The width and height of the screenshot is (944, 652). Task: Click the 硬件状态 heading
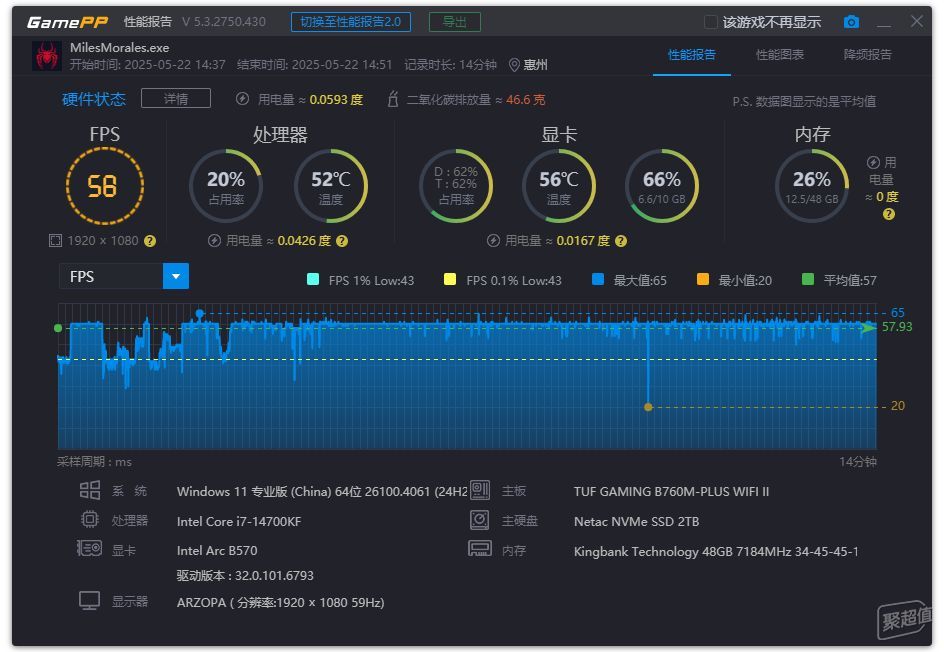94,99
